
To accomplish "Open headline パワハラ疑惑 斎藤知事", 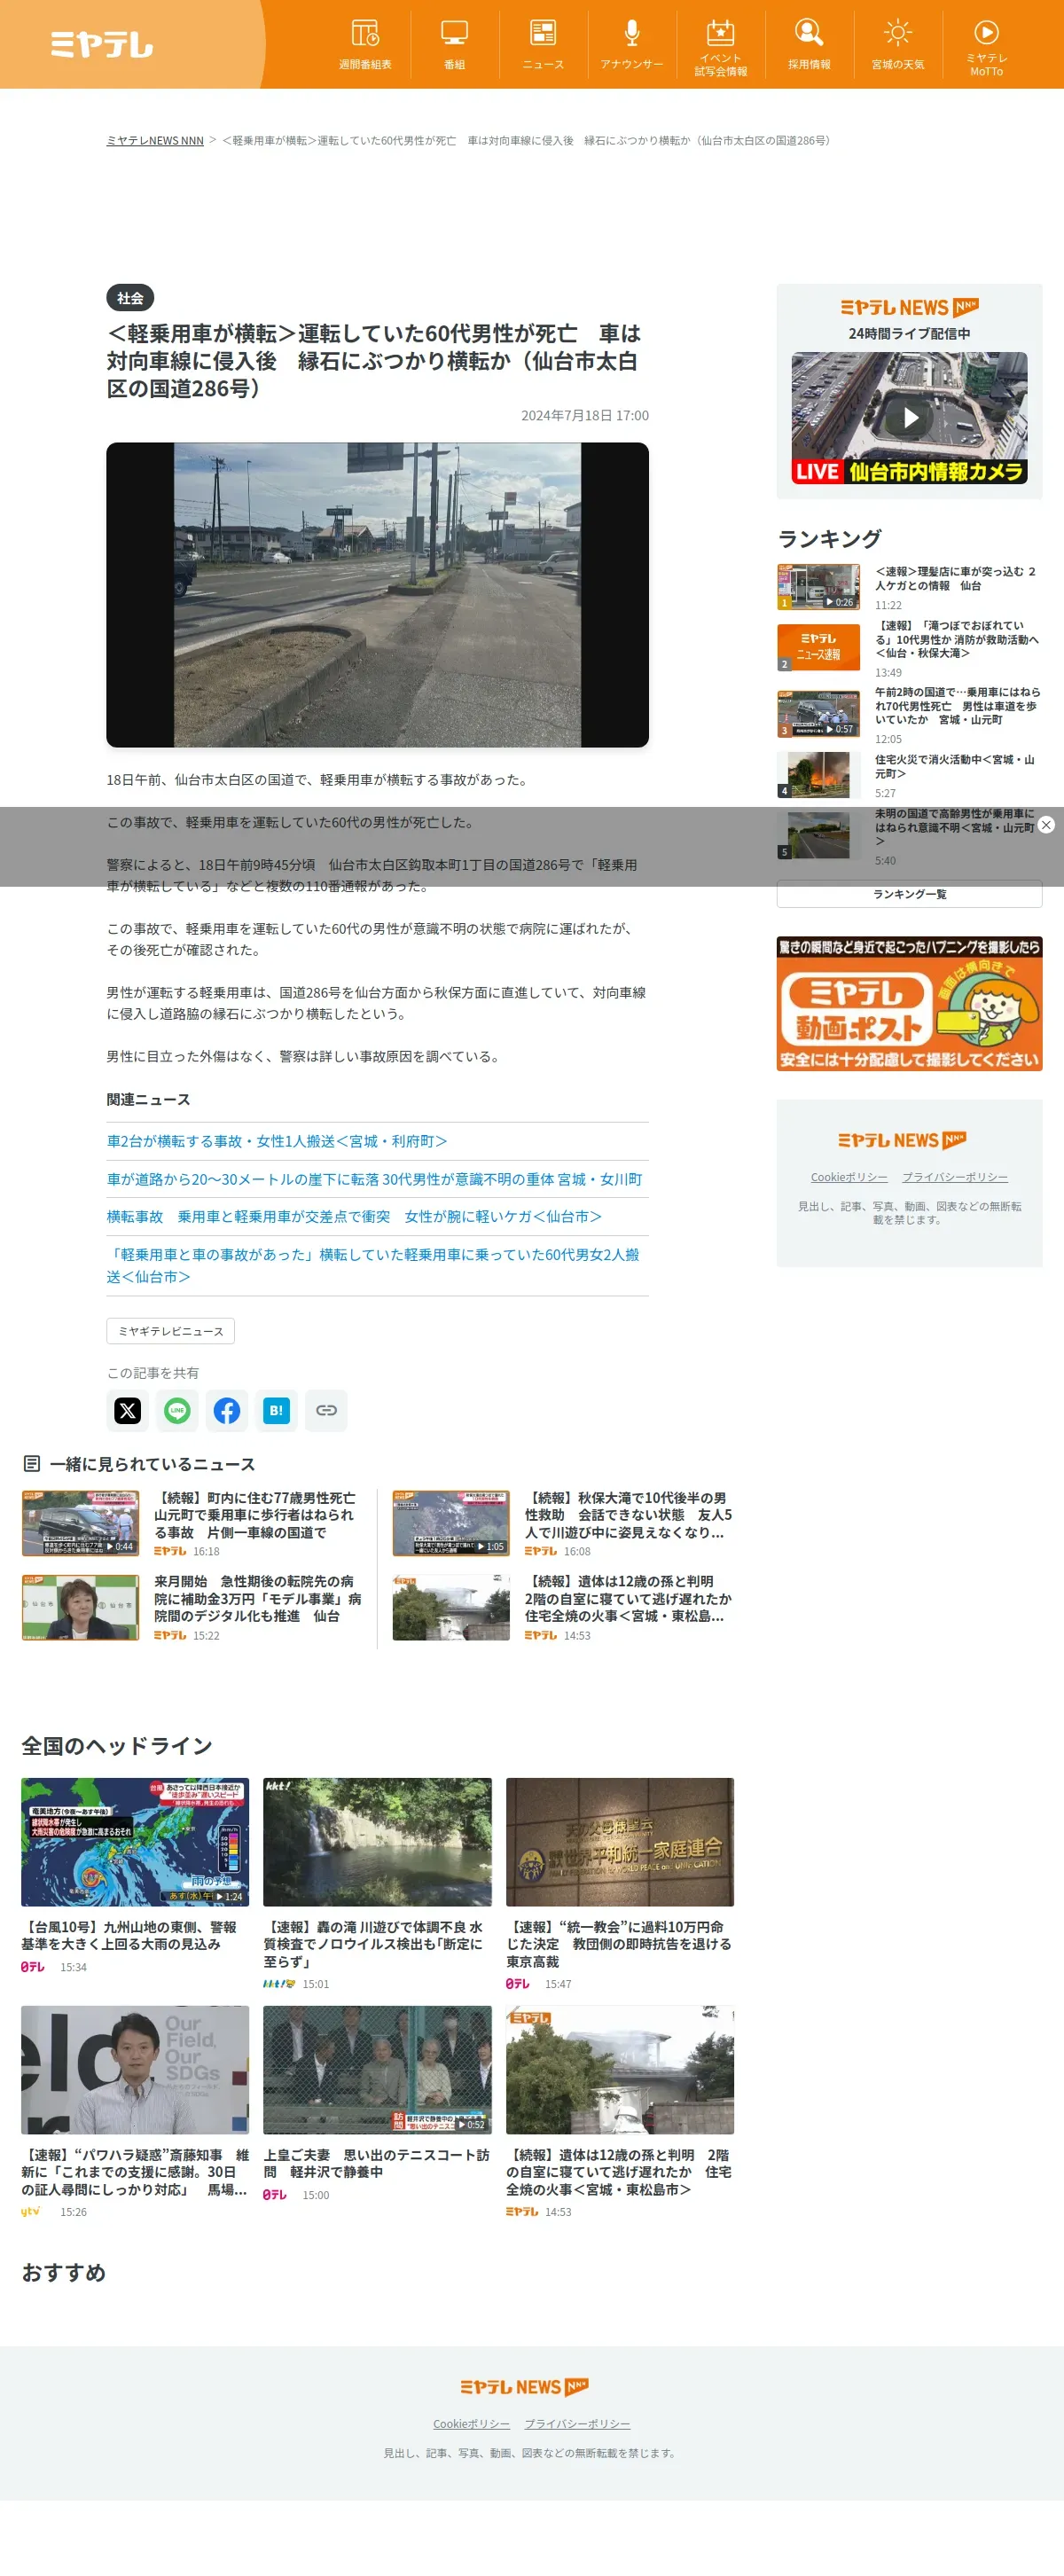I will [135, 2172].
